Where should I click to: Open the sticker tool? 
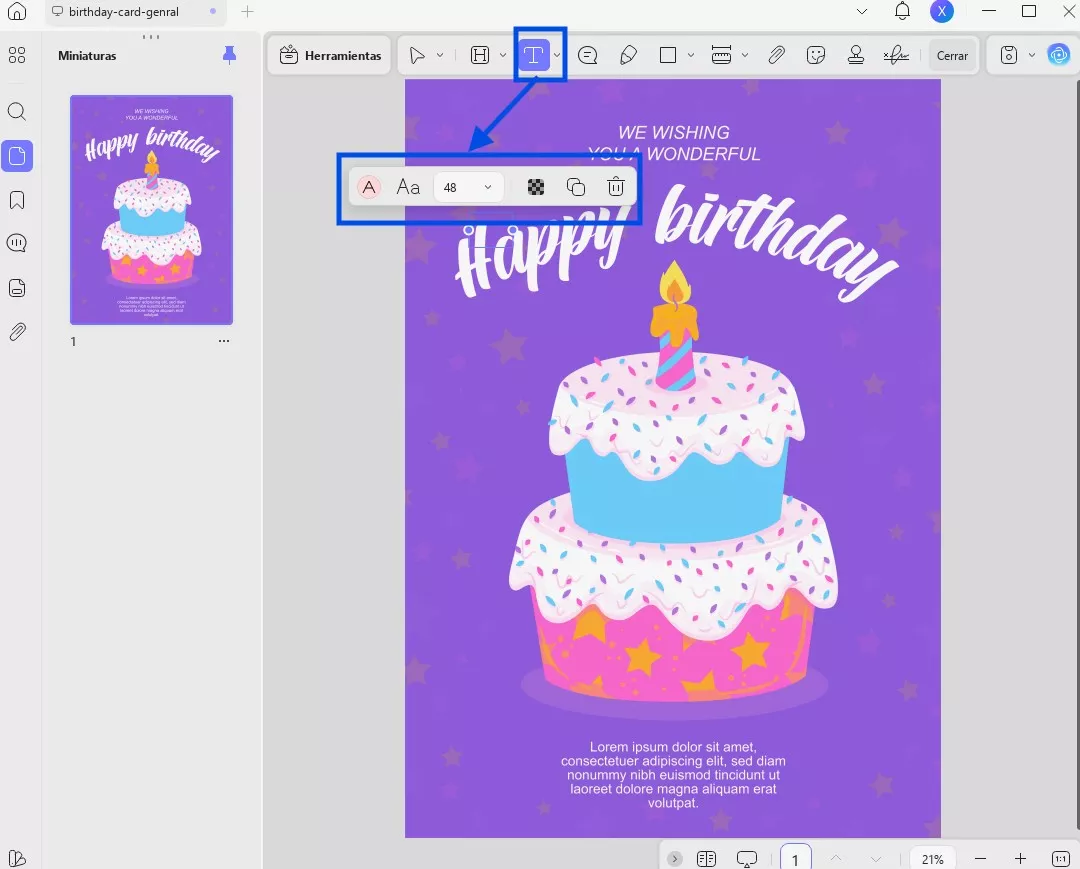point(816,55)
